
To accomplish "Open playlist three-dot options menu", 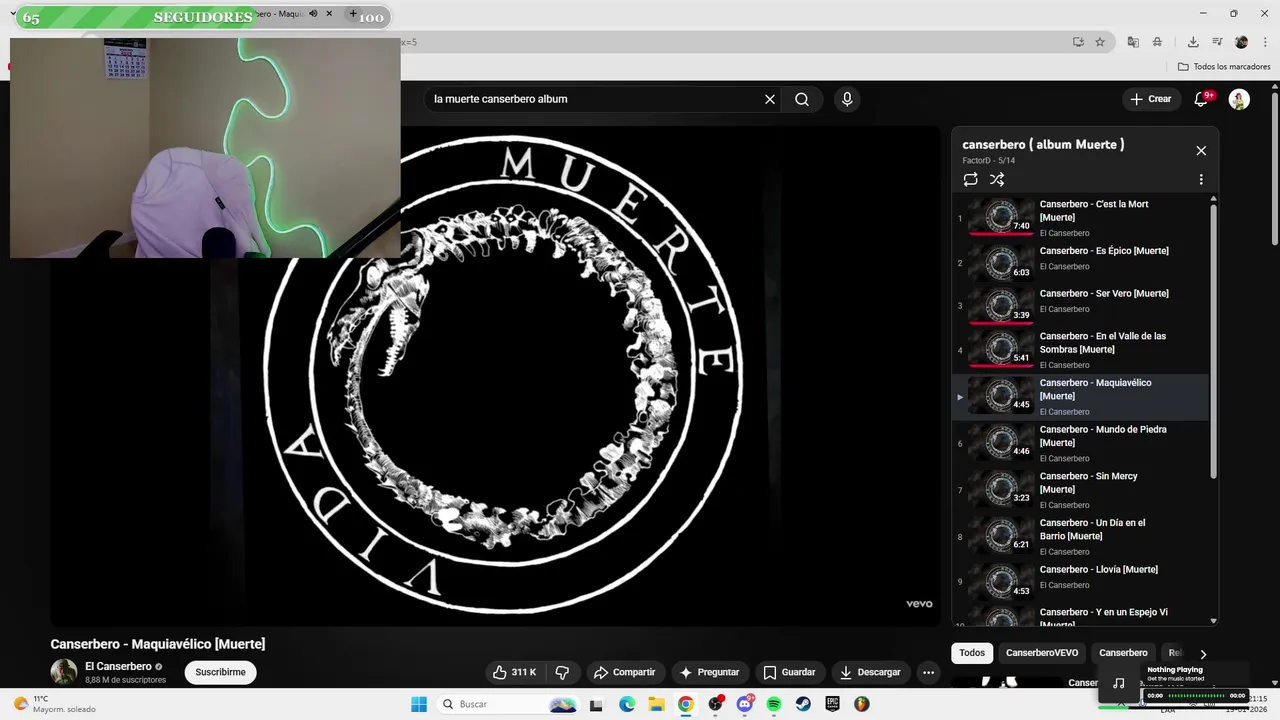I will point(1201,180).
